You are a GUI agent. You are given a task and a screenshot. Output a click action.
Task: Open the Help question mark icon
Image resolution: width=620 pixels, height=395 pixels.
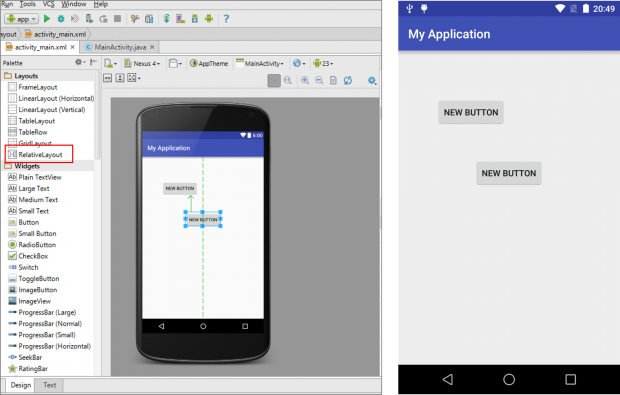point(226,19)
